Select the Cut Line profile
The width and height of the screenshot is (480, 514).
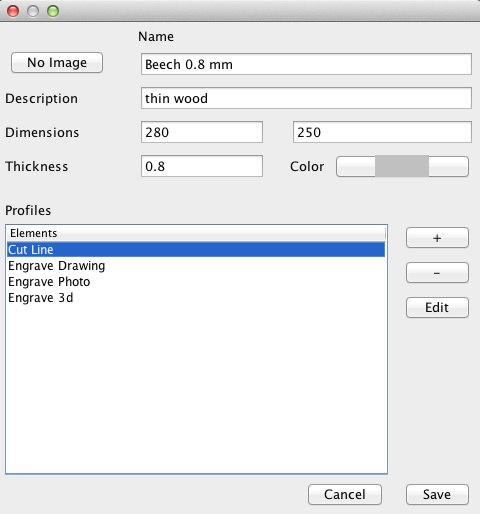pos(196,249)
